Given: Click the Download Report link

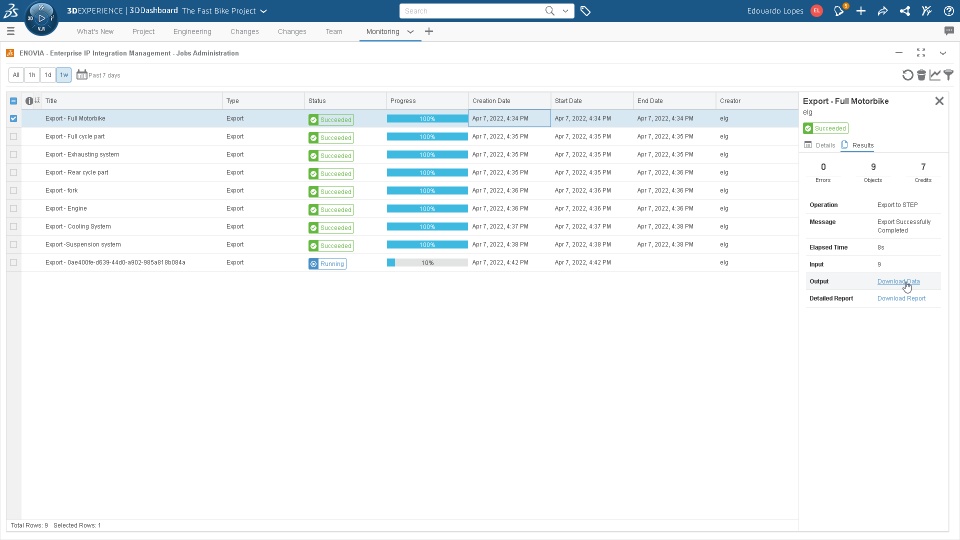Looking at the screenshot, I should tap(901, 299).
